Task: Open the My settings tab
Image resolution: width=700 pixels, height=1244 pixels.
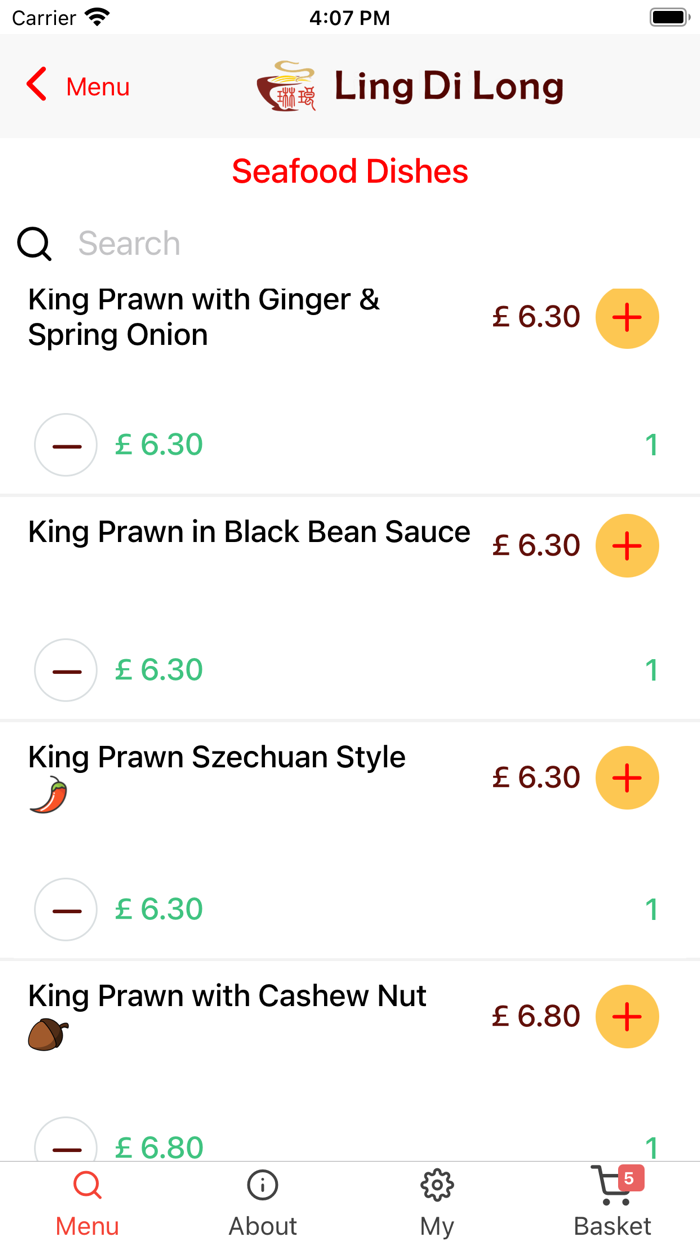Action: click(437, 1203)
